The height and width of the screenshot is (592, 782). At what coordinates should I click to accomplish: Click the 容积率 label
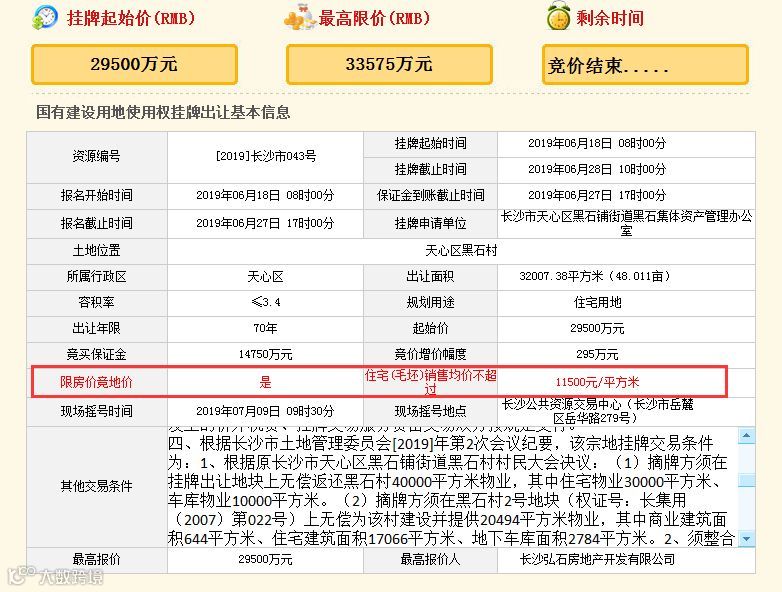pos(97,303)
